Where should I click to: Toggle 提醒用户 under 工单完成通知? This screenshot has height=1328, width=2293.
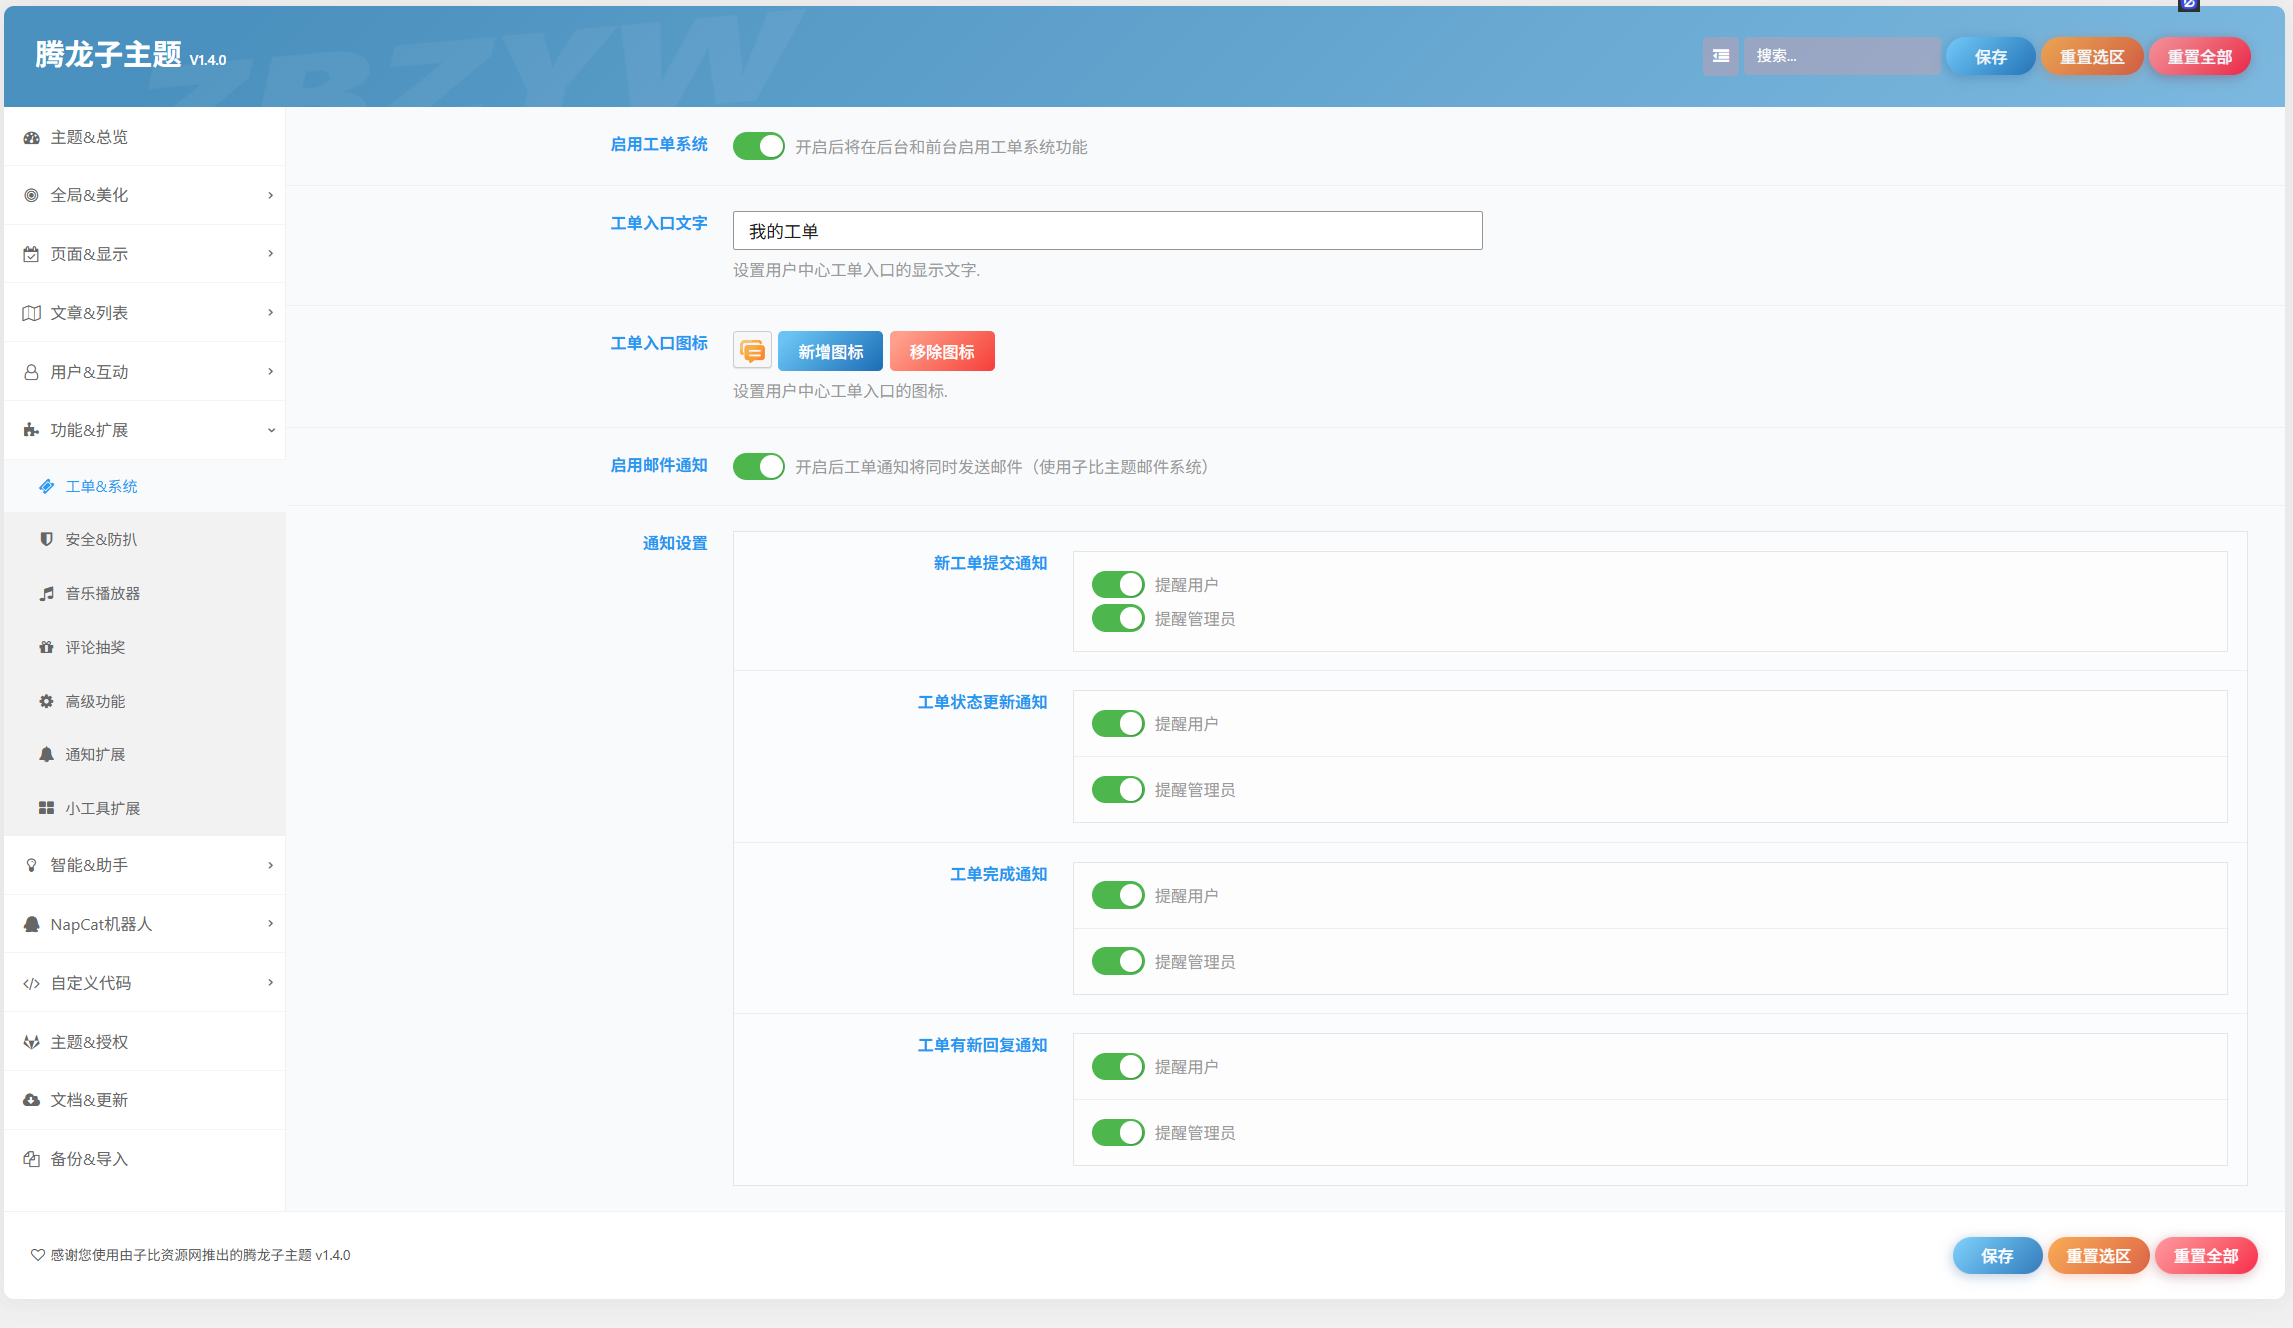tap(1118, 895)
